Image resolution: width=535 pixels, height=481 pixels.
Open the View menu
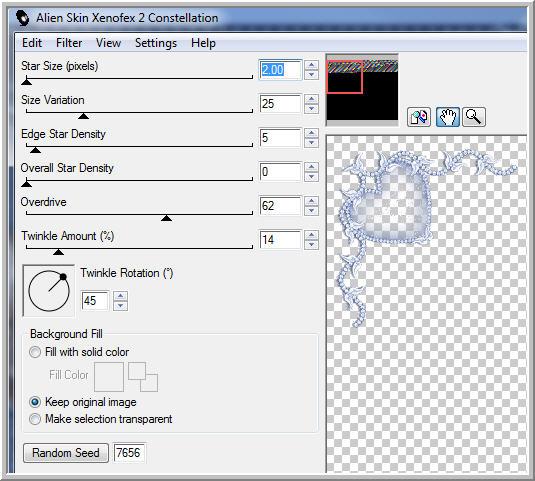(108, 43)
